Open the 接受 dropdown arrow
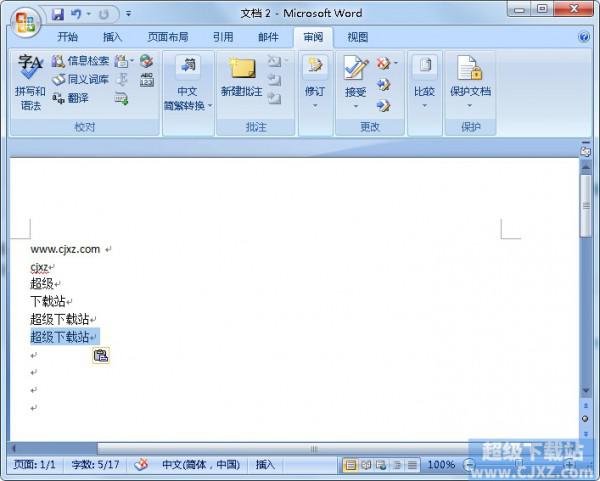The width and height of the screenshot is (600, 481). [356, 106]
